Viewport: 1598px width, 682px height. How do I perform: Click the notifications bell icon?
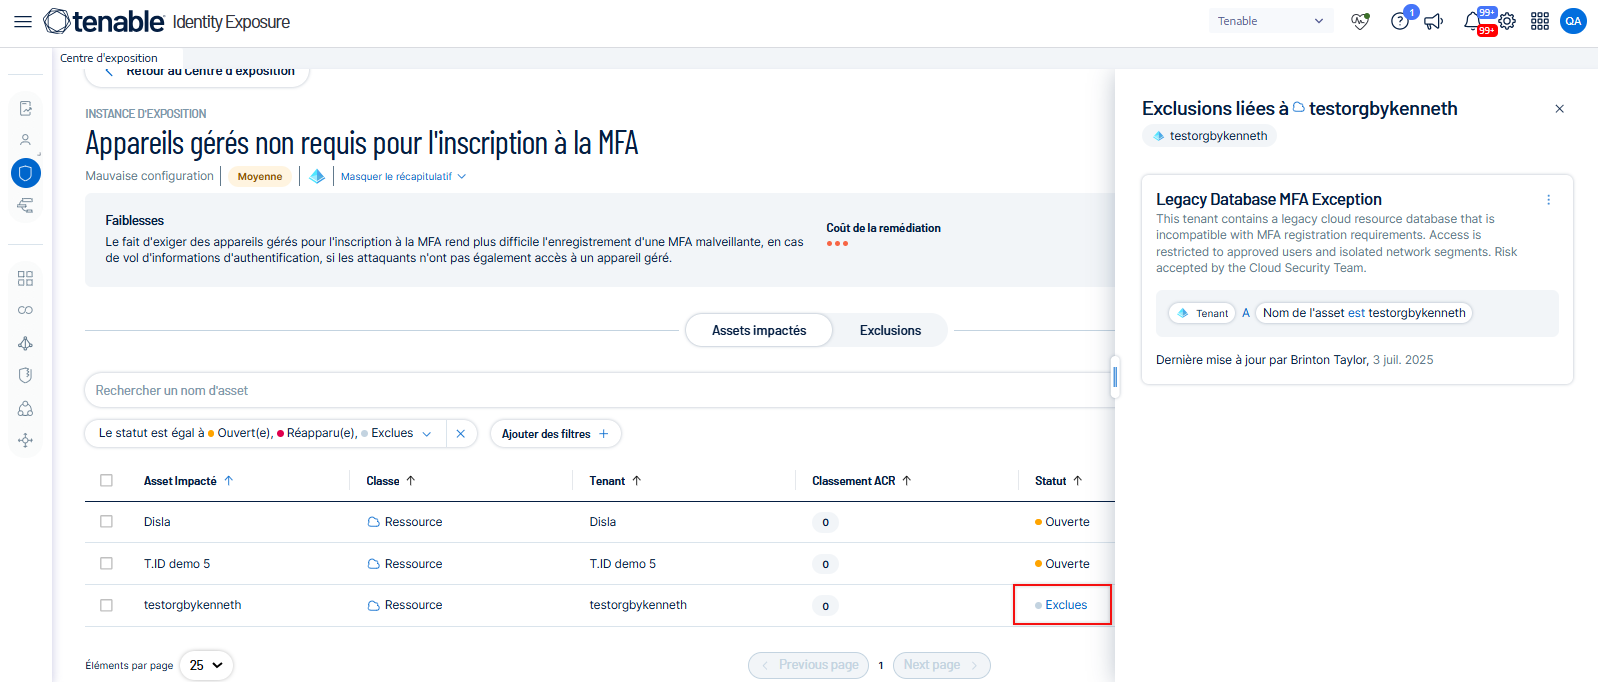point(1472,21)
